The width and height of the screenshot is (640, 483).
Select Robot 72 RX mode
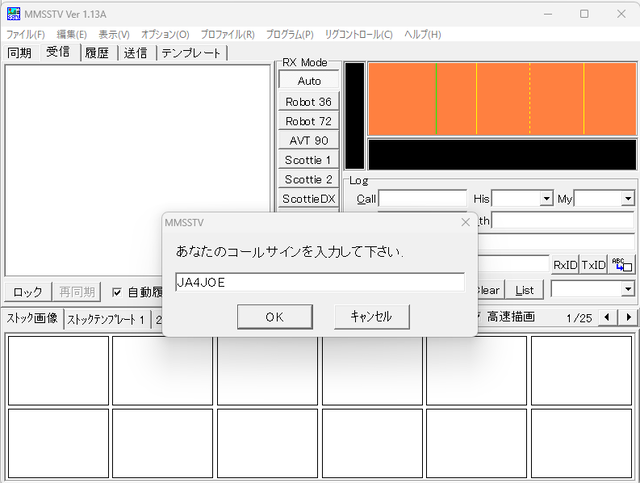[x=309, y=121]
